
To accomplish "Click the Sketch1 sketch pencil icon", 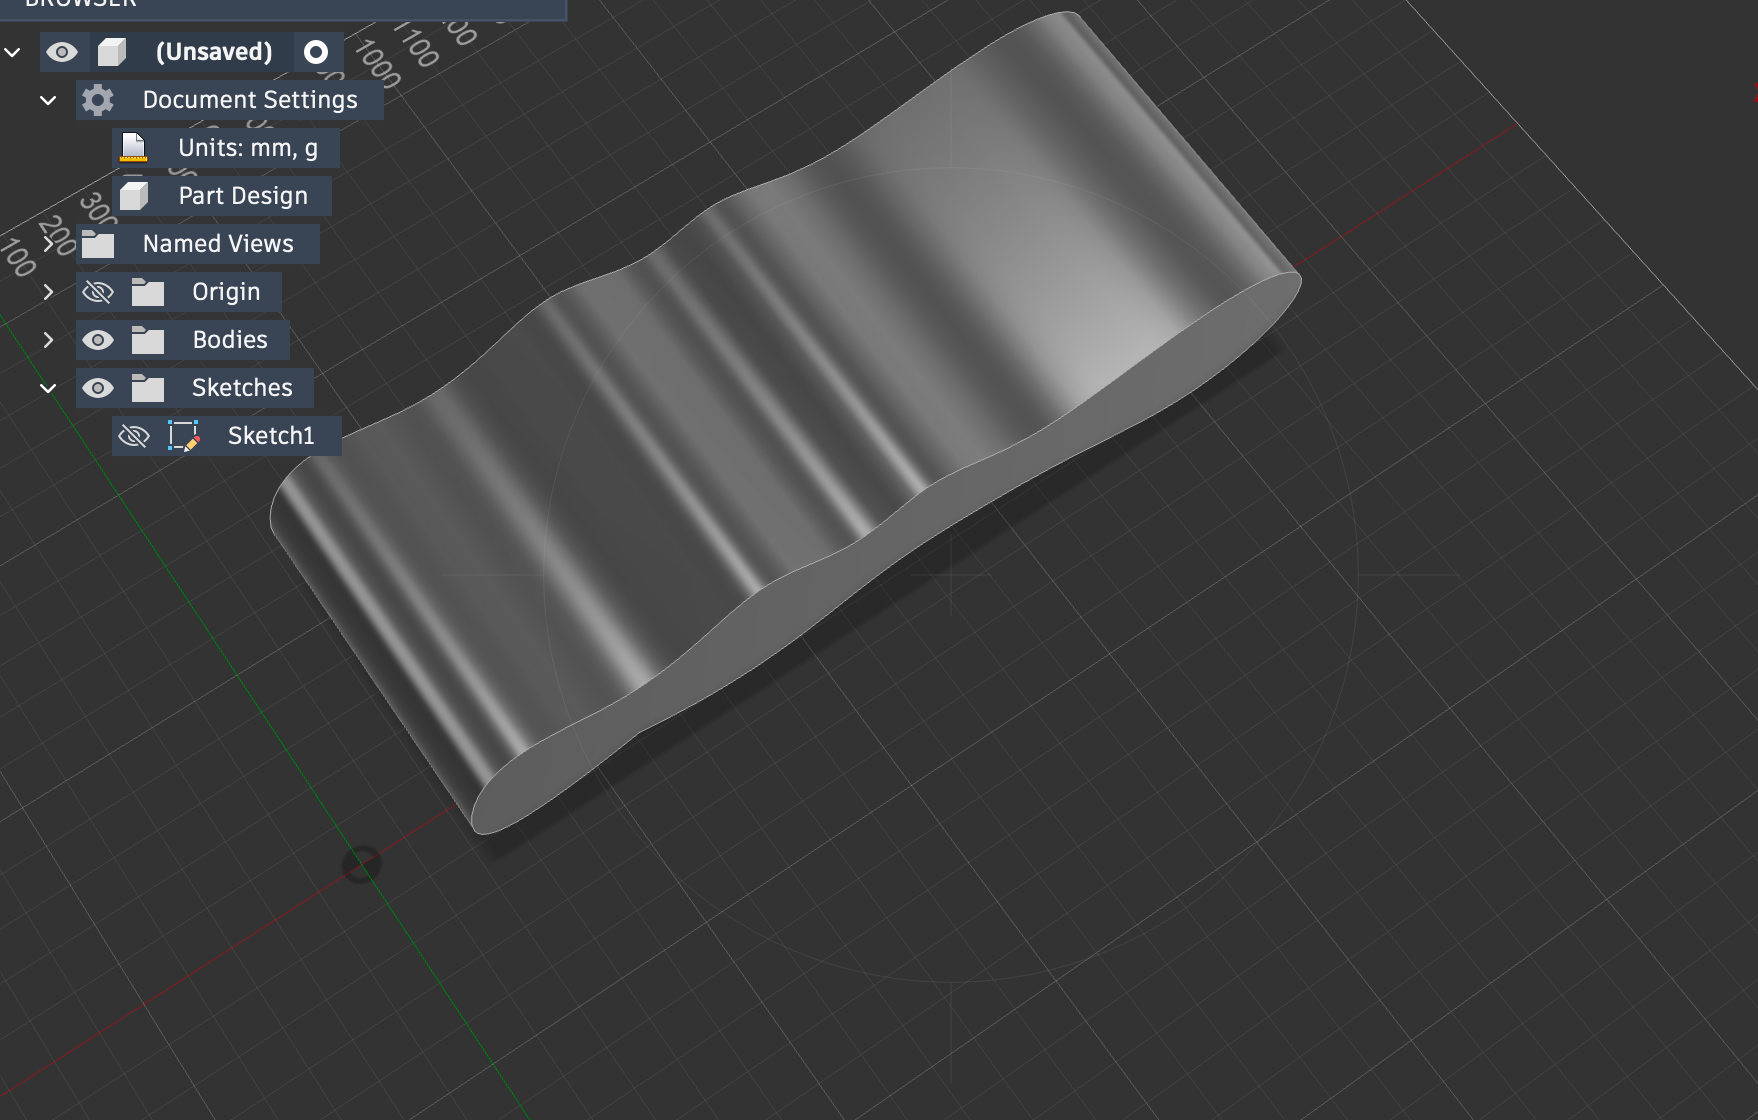I will point(184,436).
